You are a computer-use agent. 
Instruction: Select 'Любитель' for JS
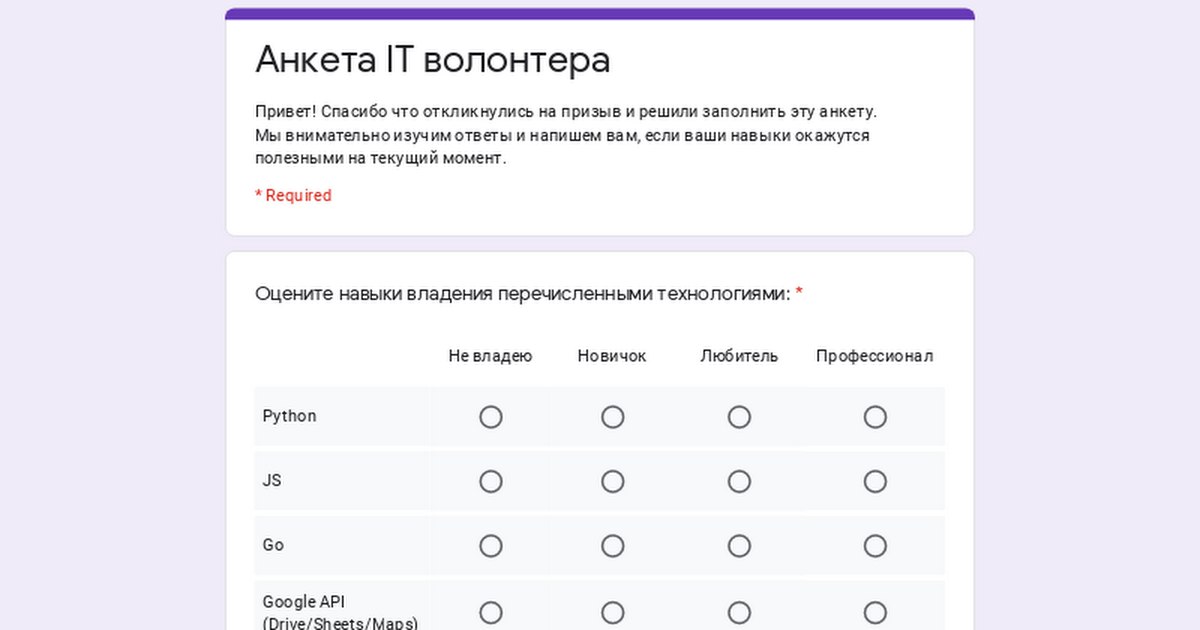(x=739, y=482)
